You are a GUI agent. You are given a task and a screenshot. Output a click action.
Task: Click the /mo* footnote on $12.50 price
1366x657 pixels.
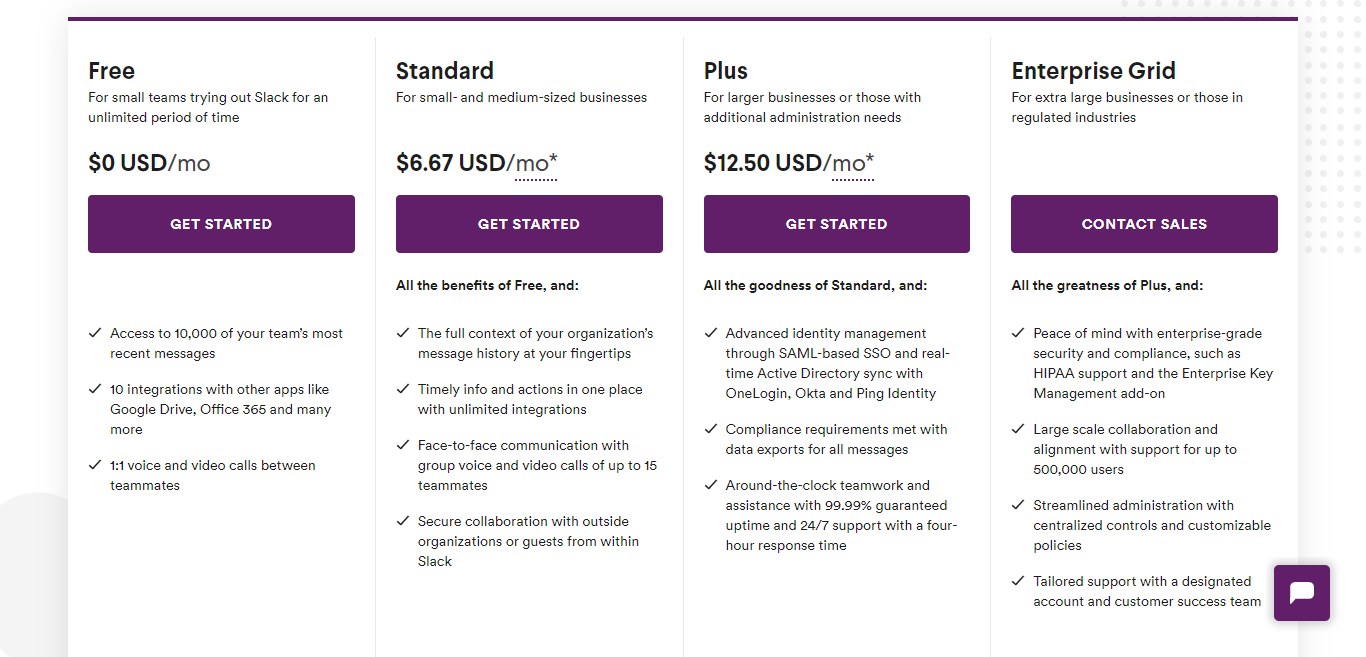(x=852, y=164)
